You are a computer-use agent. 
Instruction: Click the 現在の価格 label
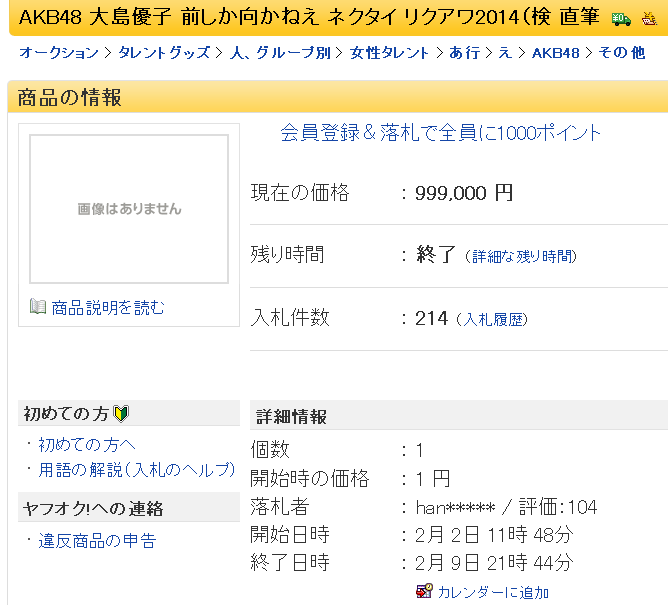(x=300, y=193)
